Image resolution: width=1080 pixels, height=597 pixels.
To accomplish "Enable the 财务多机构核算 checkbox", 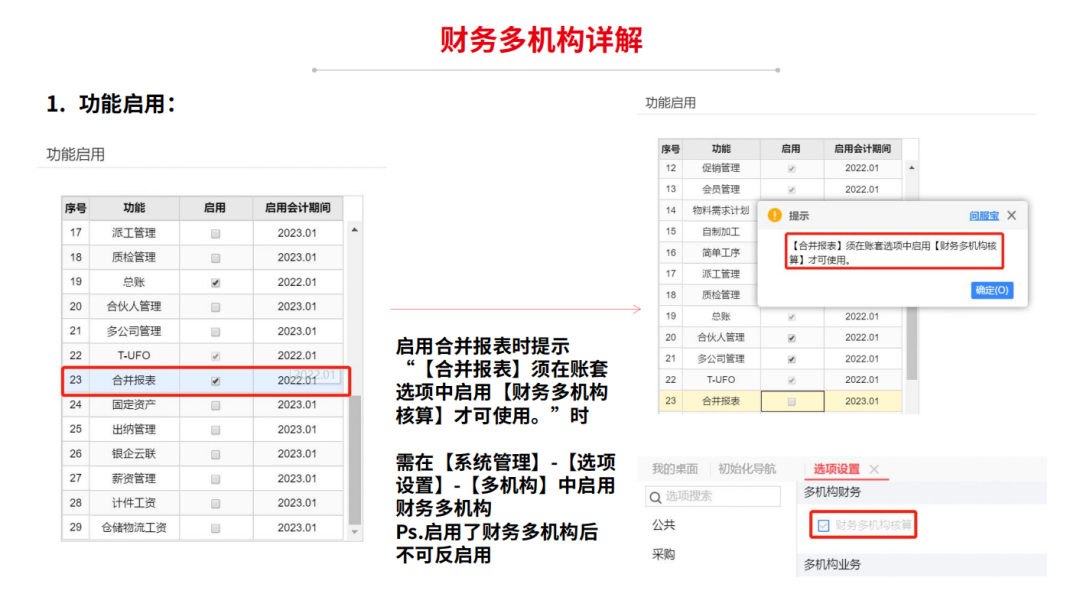I will coord(823,525).
